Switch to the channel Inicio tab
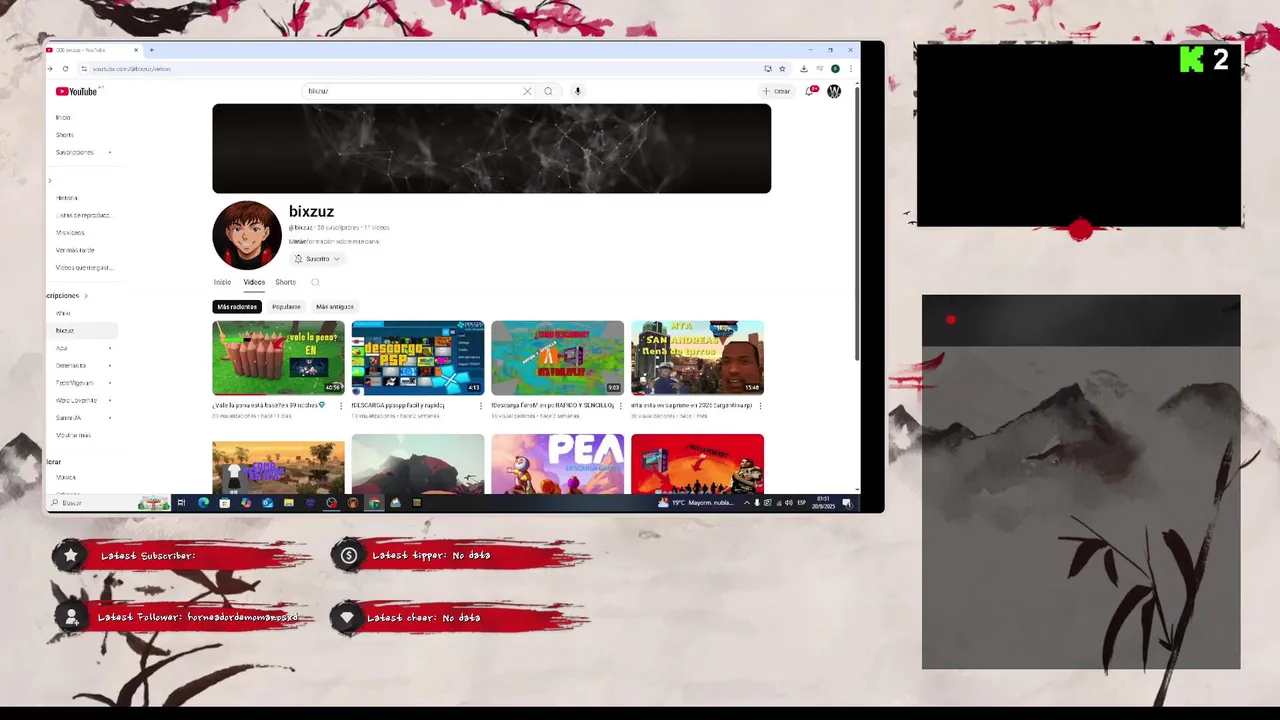The width and height of the screenshot is (1280, 720). [x=222, y=282]
